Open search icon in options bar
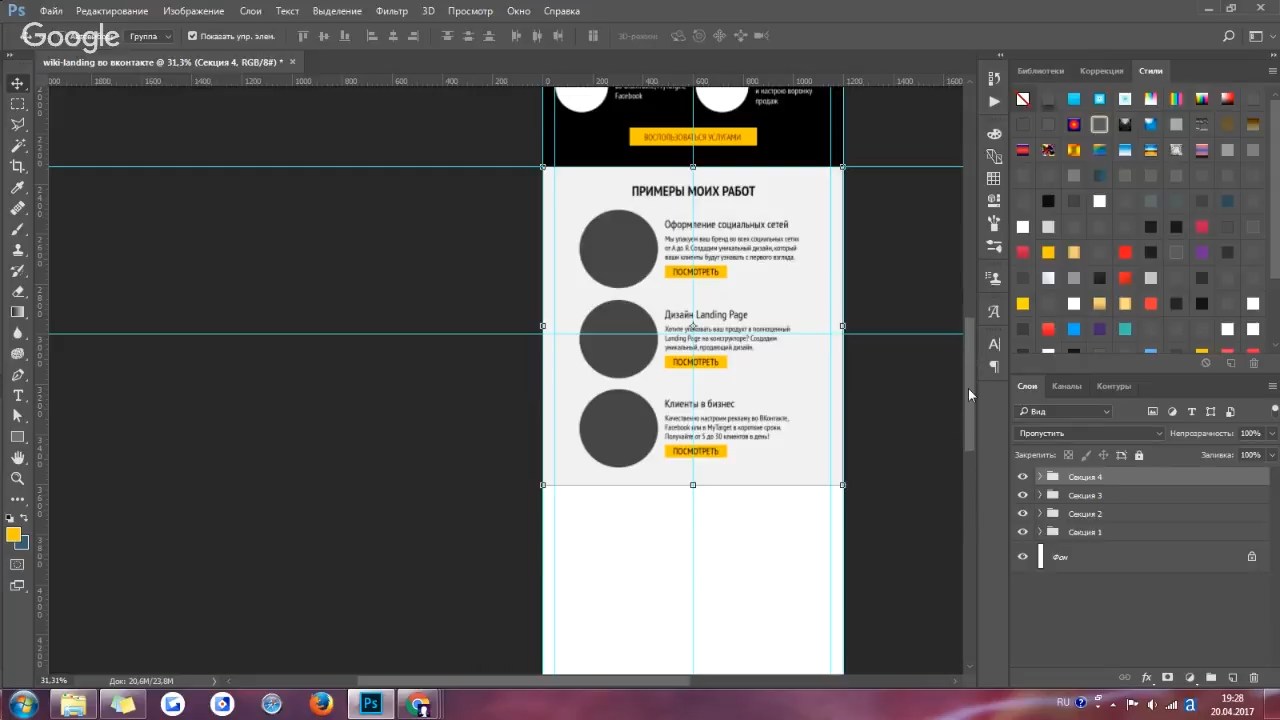This screenshot has width=1280, height=720. (x=1229, y=36)
